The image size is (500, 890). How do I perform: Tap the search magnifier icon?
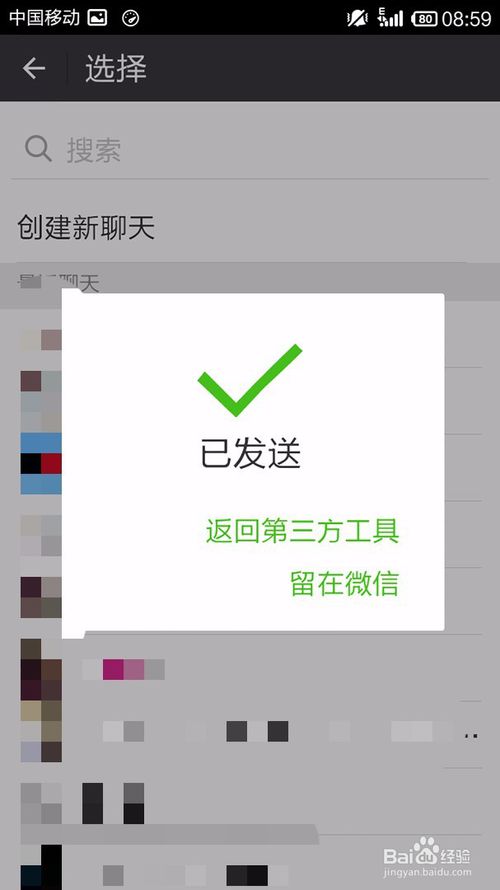tap(38, 149)
